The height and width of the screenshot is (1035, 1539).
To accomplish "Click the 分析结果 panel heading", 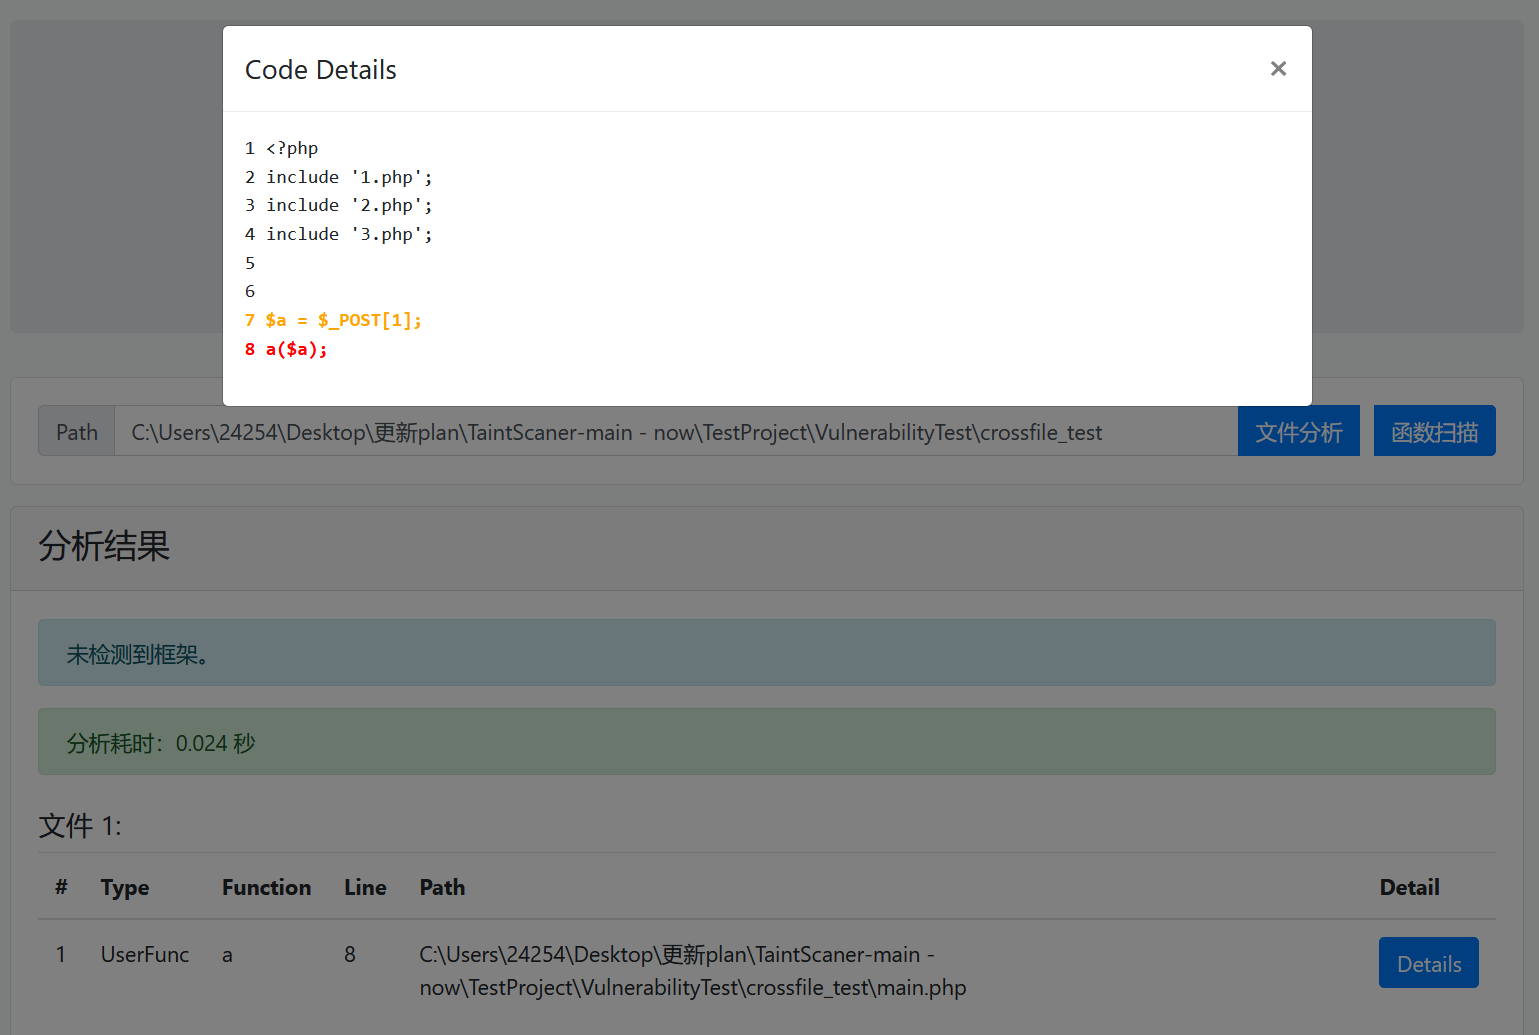I will click(x=104, y=546).
